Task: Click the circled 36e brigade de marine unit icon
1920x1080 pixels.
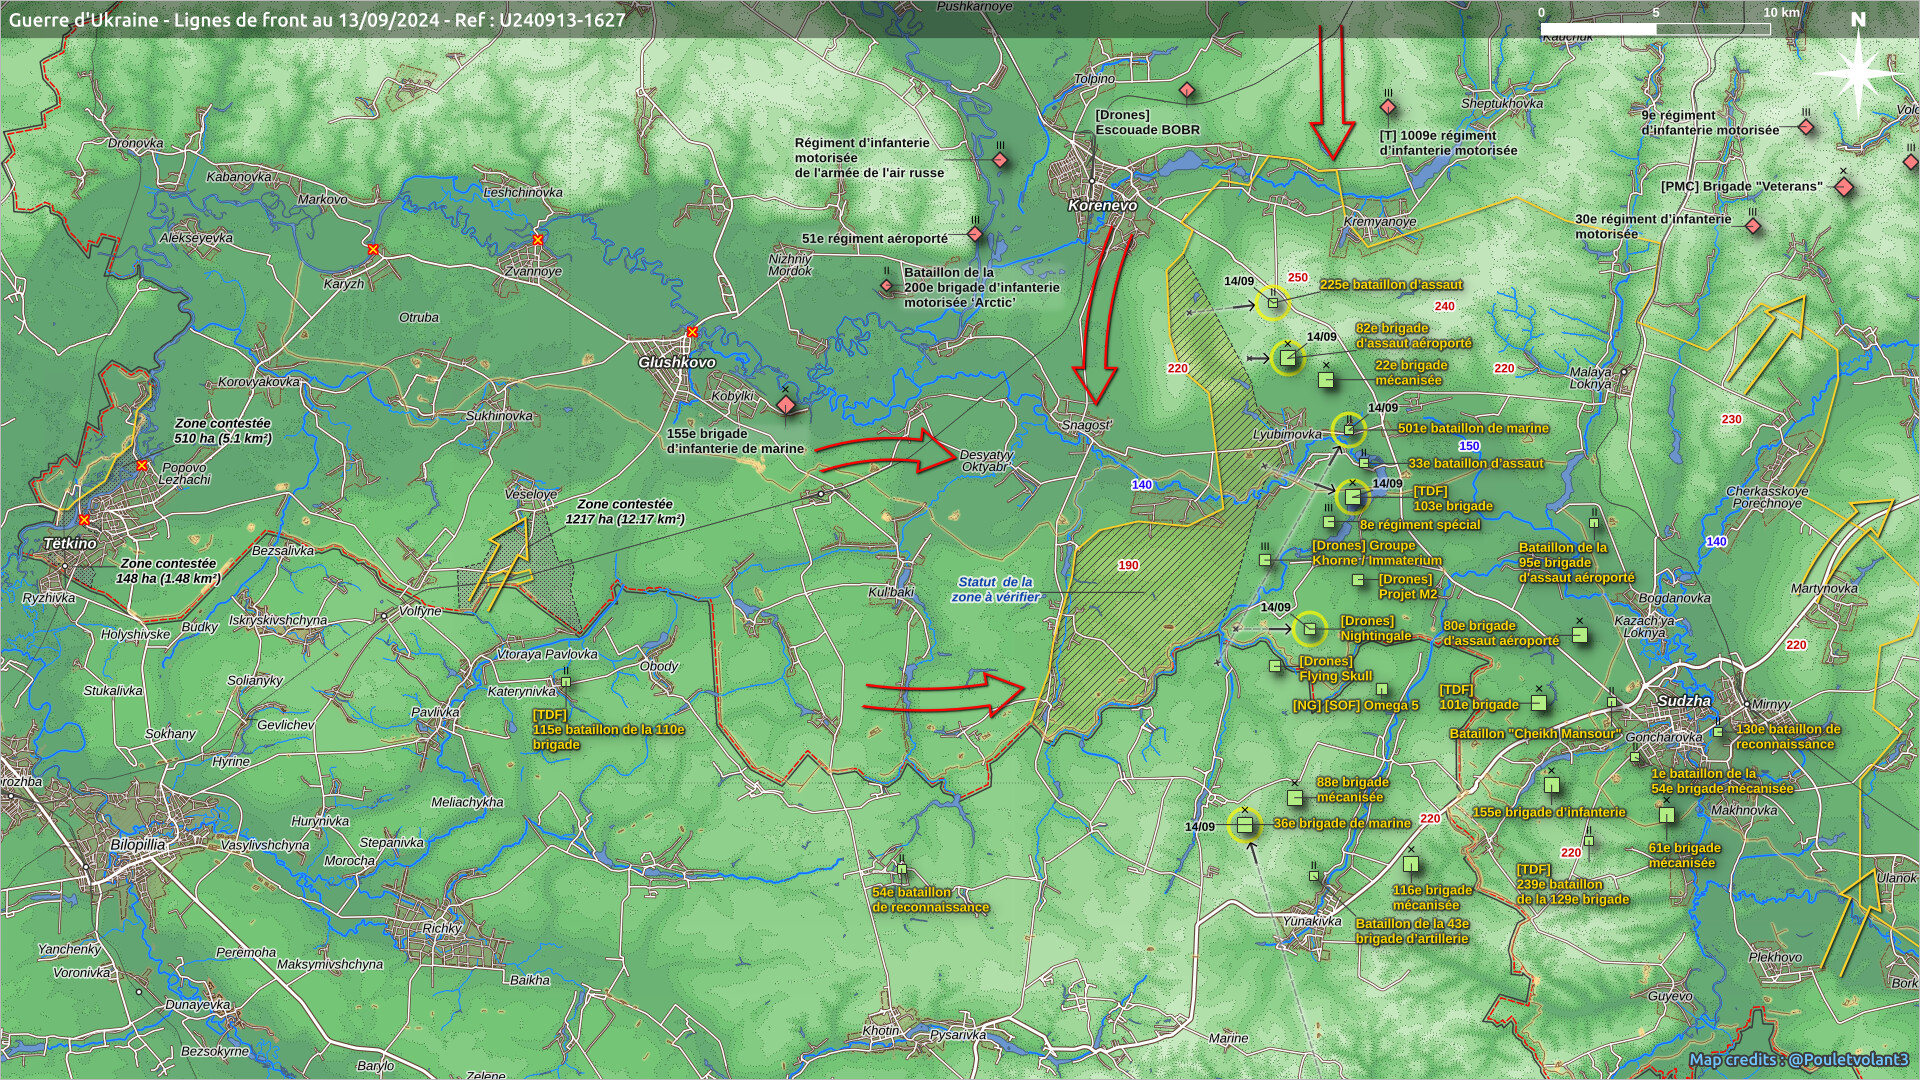Action: 1244,825
